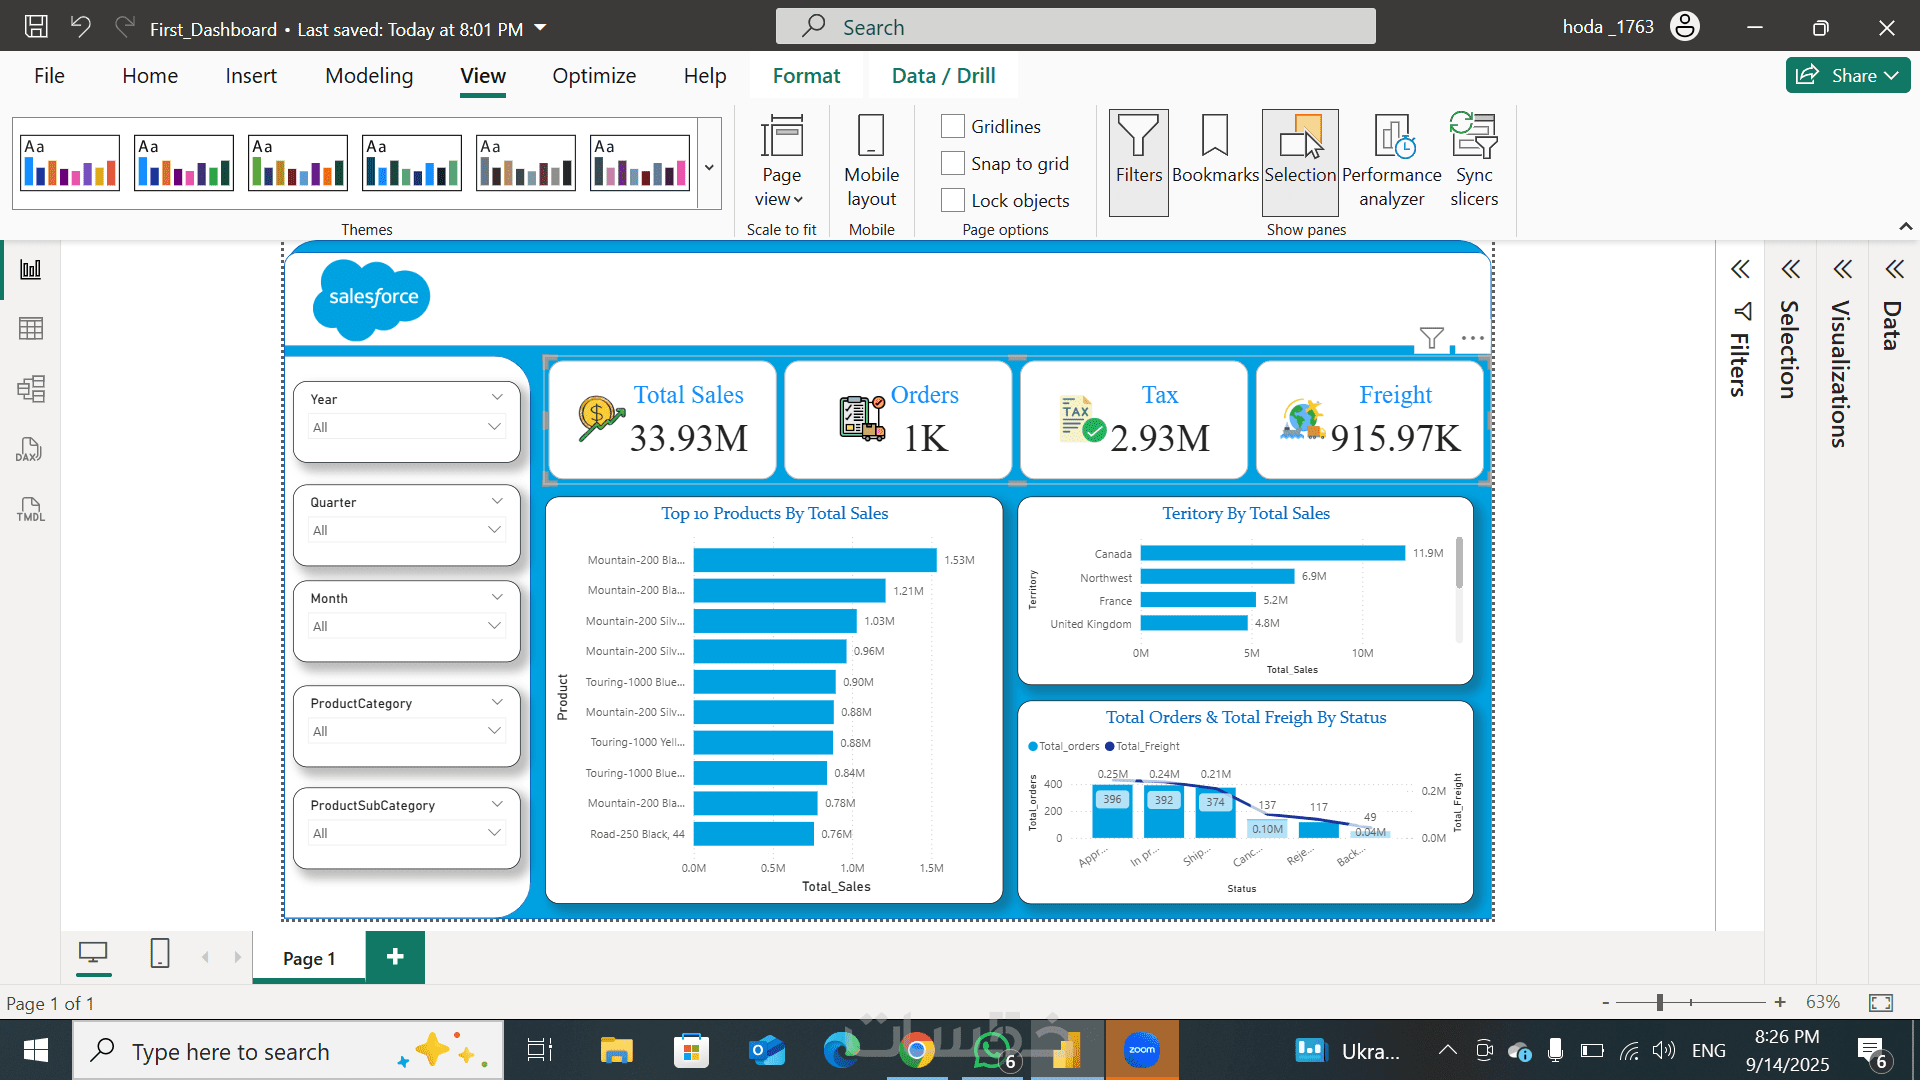Check the Lock objects option

pyautogui.click(x=953, y=200)
